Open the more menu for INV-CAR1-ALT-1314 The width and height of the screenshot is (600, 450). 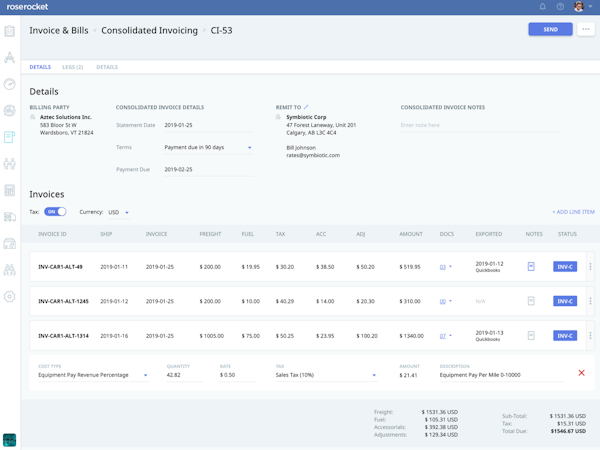[x=590, y=336]
